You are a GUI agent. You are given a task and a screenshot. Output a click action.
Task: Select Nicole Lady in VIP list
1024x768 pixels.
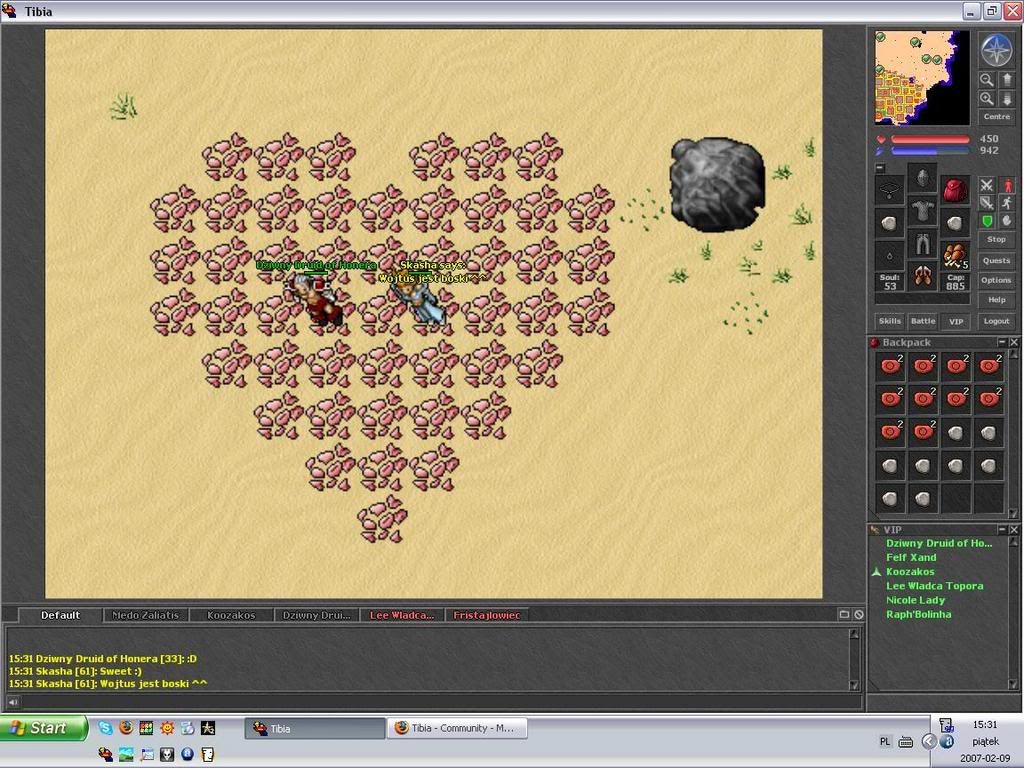point(915,601)
